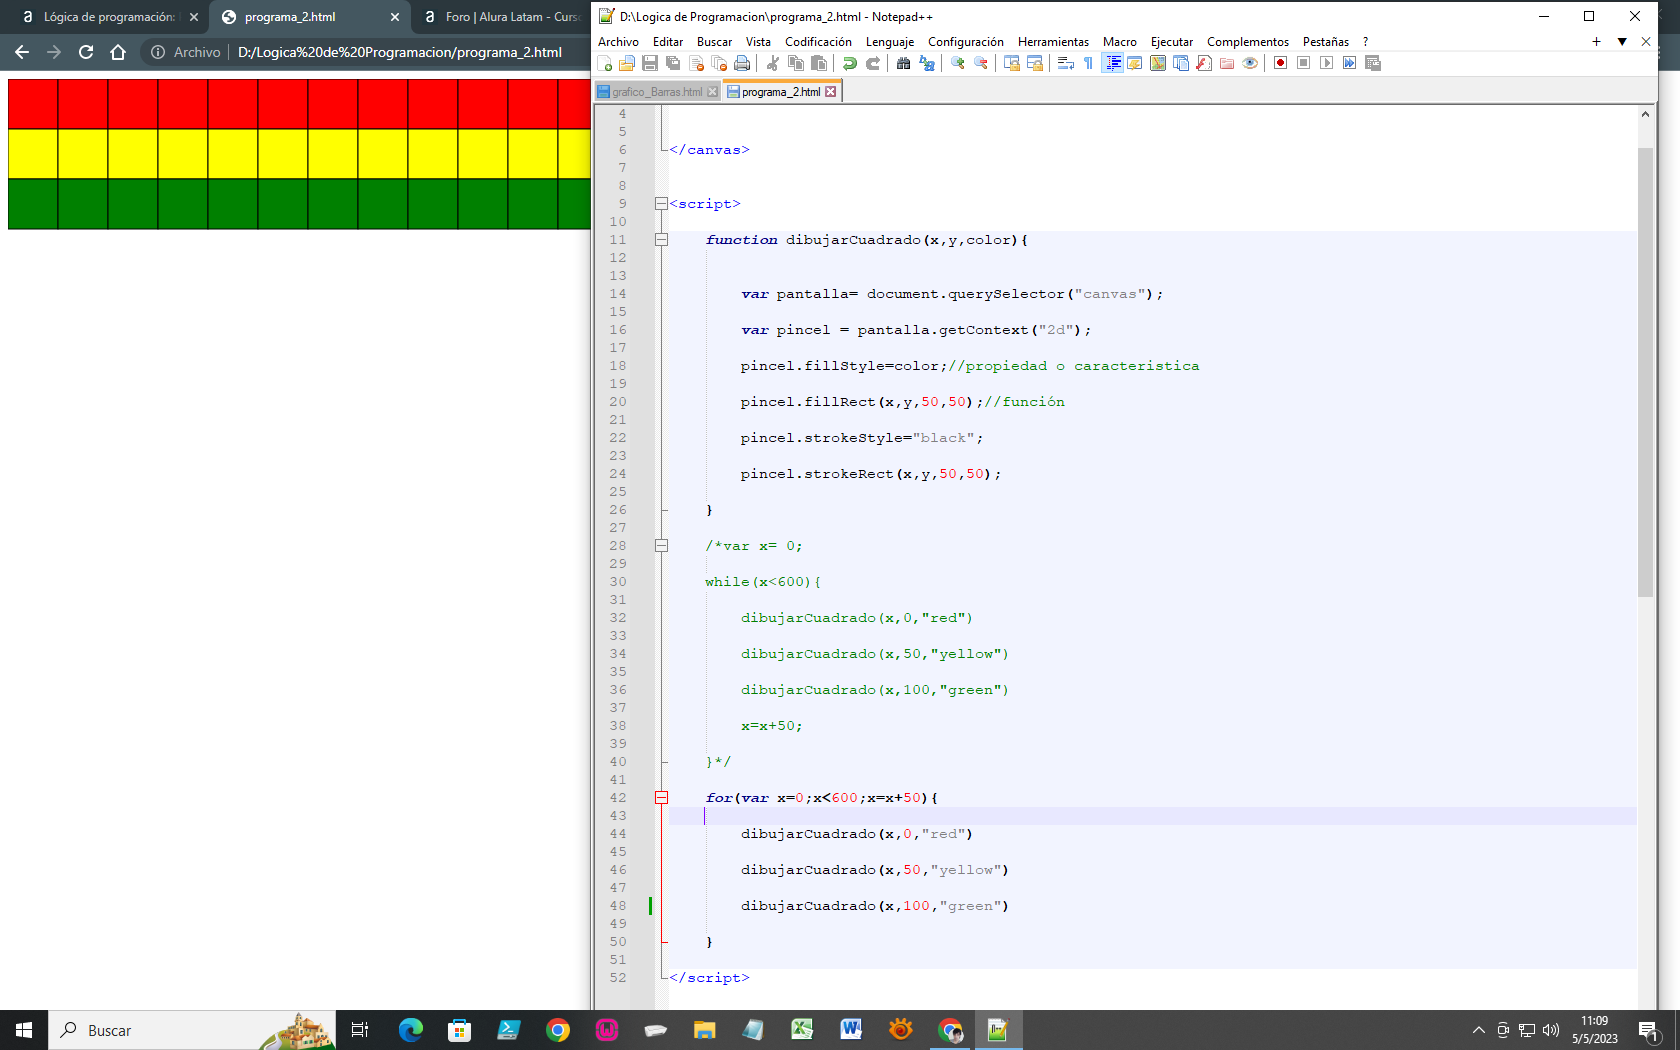Open Find with binoculars icon
This screenshot has width=1680, height=1050.
click(x=903, y=63)
